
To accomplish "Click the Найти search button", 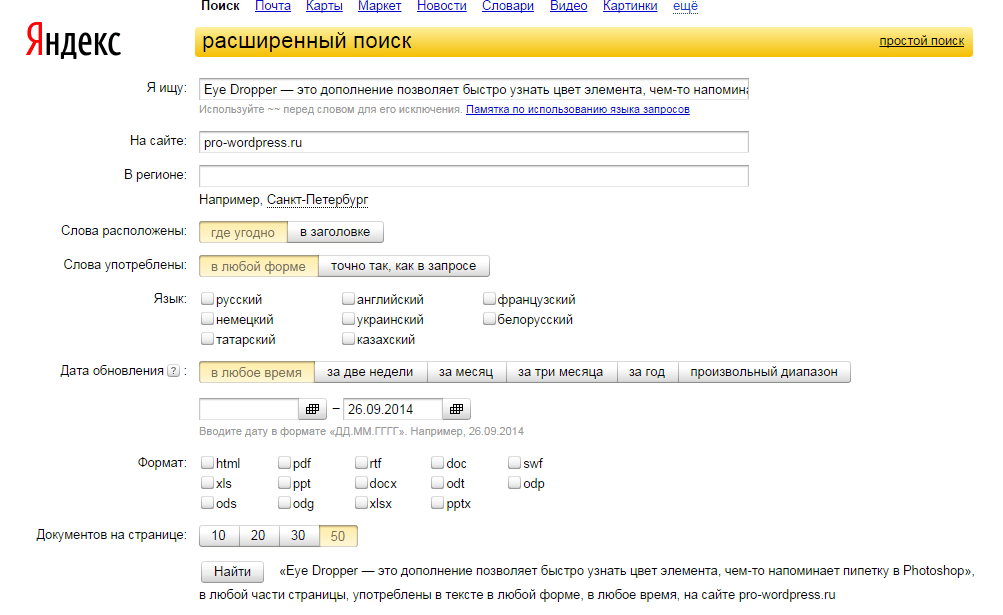I will (232, 572).
